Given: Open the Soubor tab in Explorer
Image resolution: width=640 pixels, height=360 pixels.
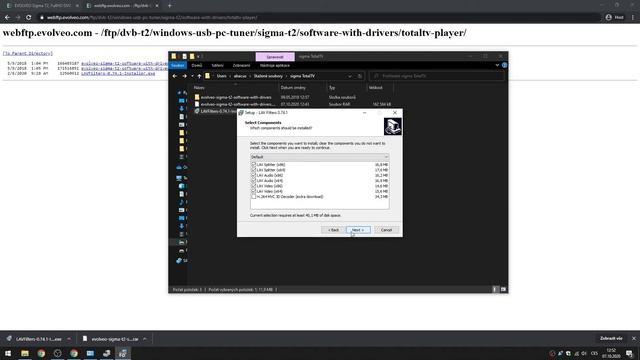Looking at the screenshot, I should click(x=178, y=65).
